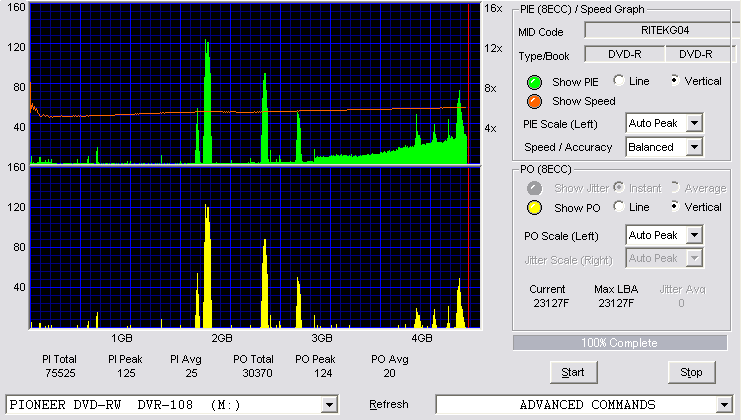Toggle the green Show PIE indicator
The height and width of the screenshot is (420, 742).
click(534, 82)
